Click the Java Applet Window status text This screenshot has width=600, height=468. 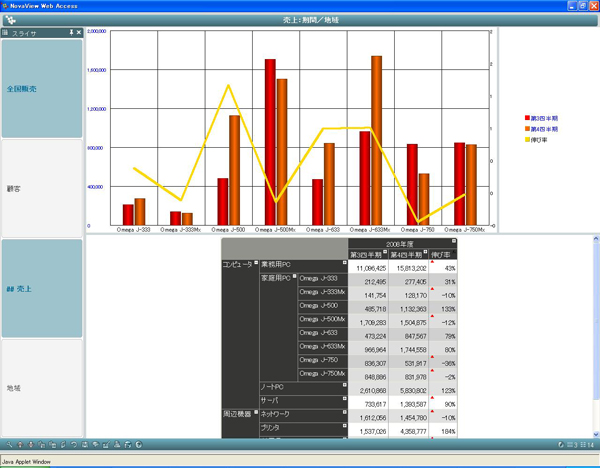[26, 462]
